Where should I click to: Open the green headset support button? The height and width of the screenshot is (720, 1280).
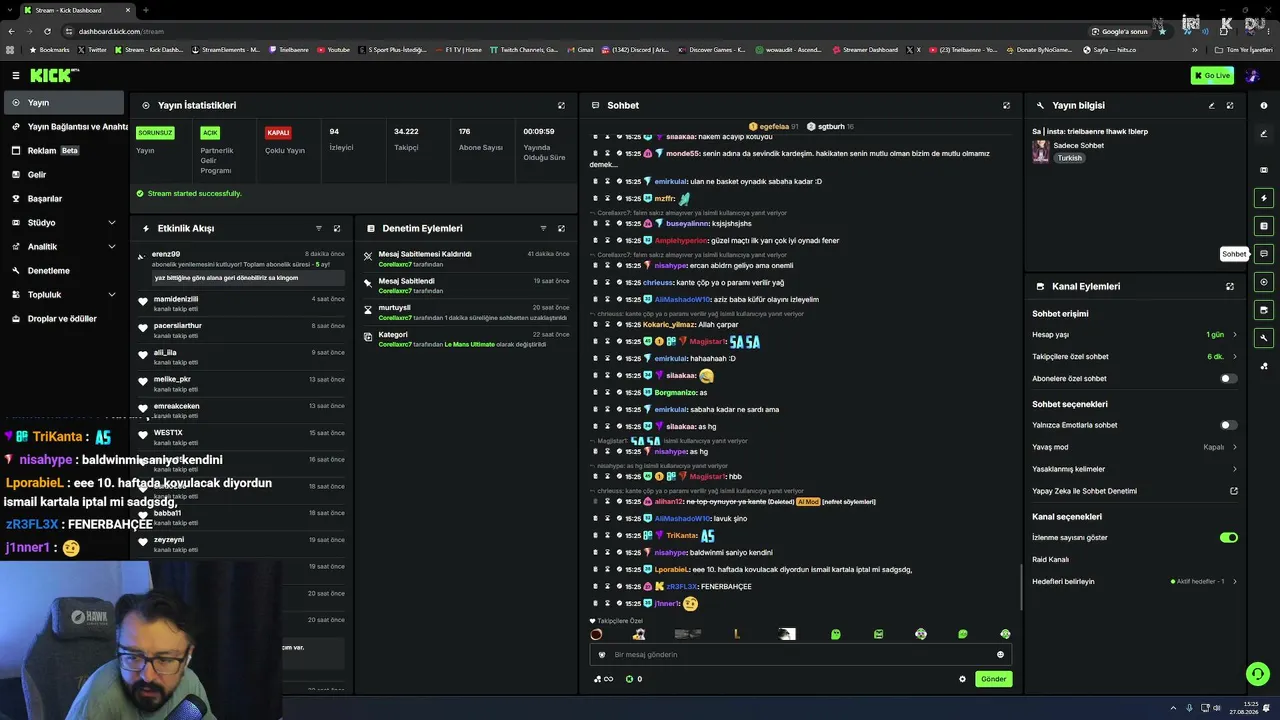pyautogui.click(x=1258, y=674)
